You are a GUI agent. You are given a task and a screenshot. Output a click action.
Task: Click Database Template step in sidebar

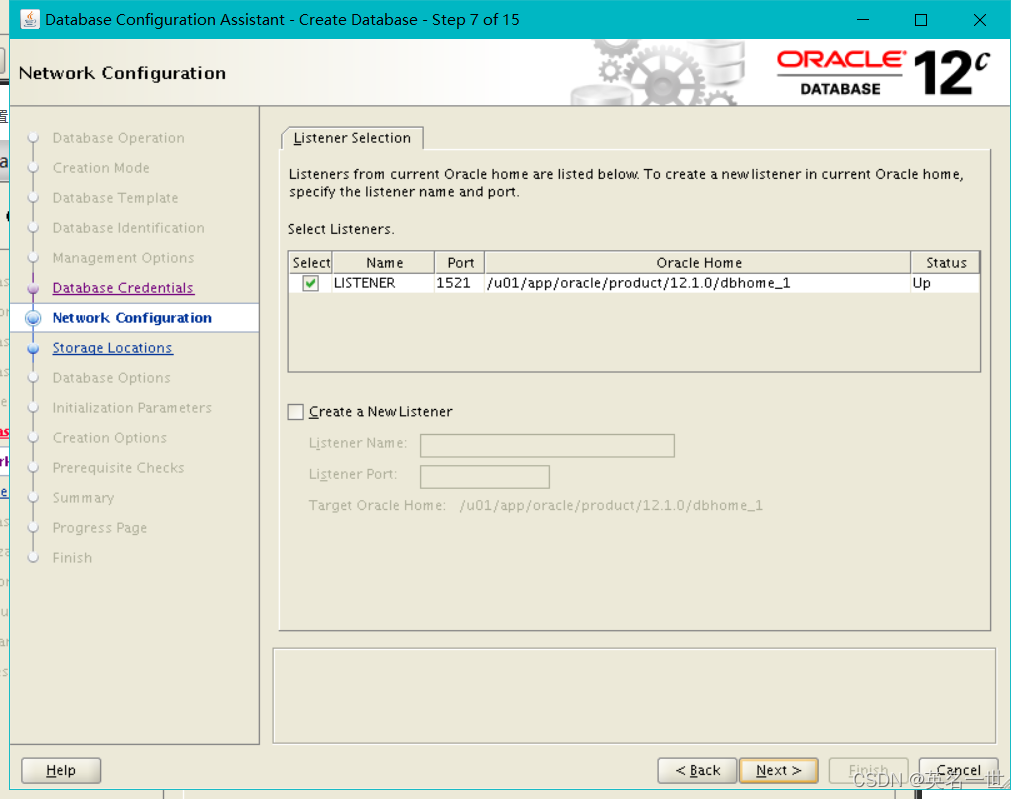(x=115, y=198)
